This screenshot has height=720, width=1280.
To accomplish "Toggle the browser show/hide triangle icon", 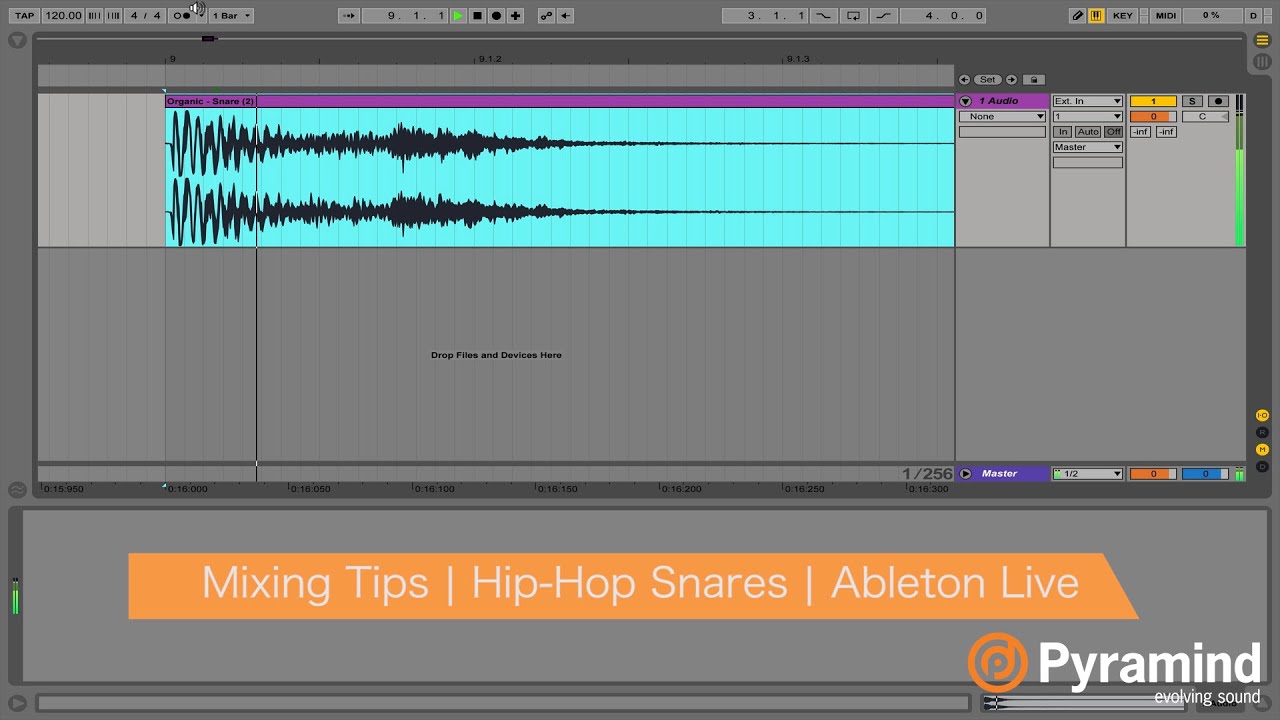I will (17, 40).
